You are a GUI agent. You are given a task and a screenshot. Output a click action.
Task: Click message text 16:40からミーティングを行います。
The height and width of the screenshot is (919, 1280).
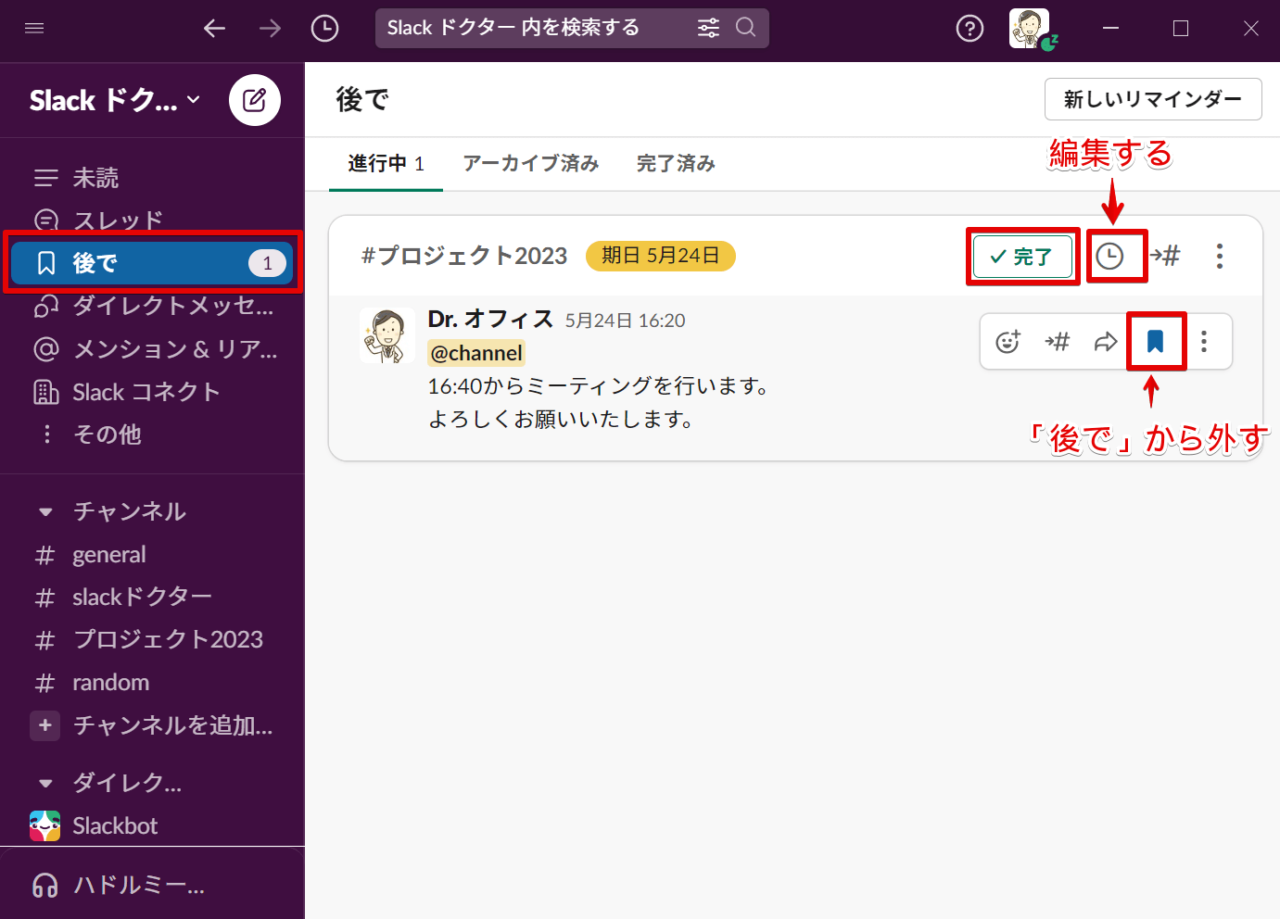(x=598, y=386)
